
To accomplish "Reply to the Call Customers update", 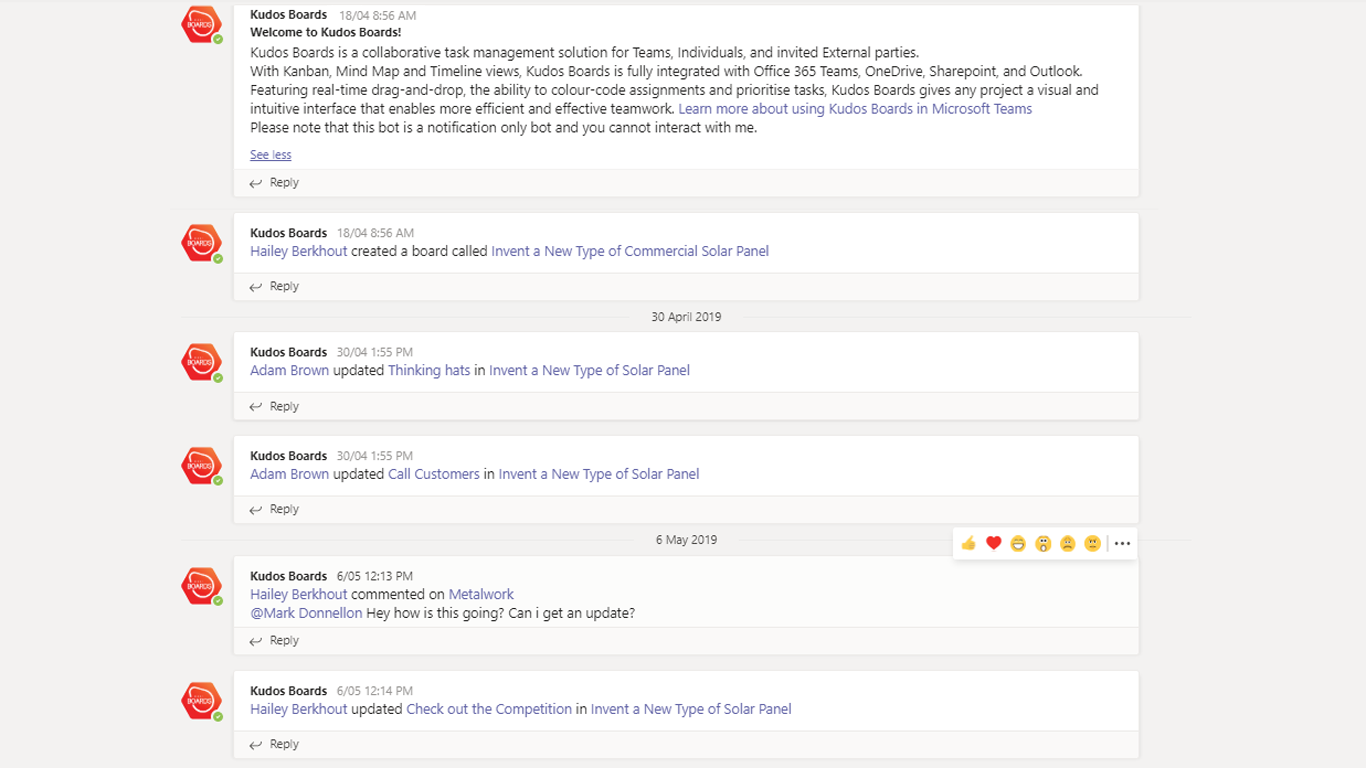I will [x=274, y=510].
